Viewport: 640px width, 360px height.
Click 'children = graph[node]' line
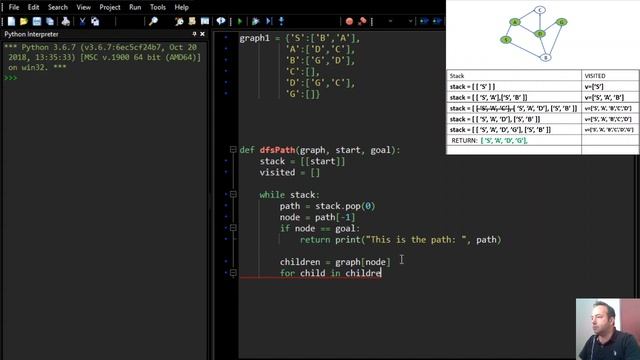point(335,262)
